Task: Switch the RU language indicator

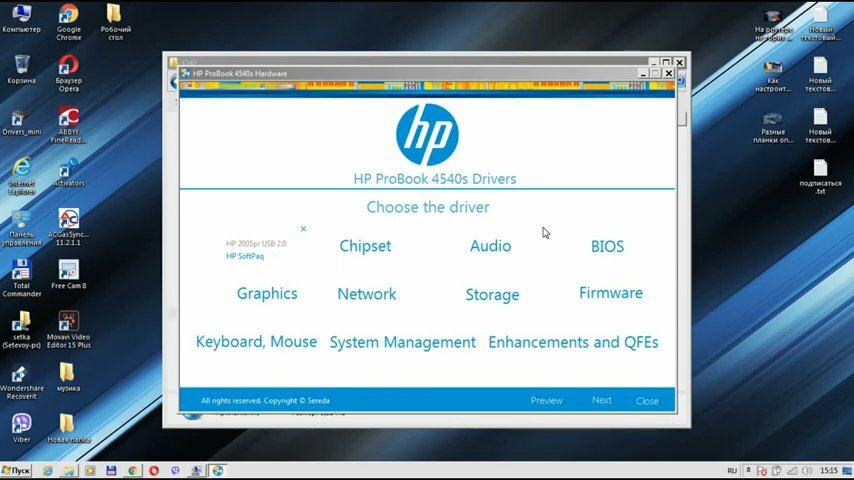Action: (x=732, y=471)
